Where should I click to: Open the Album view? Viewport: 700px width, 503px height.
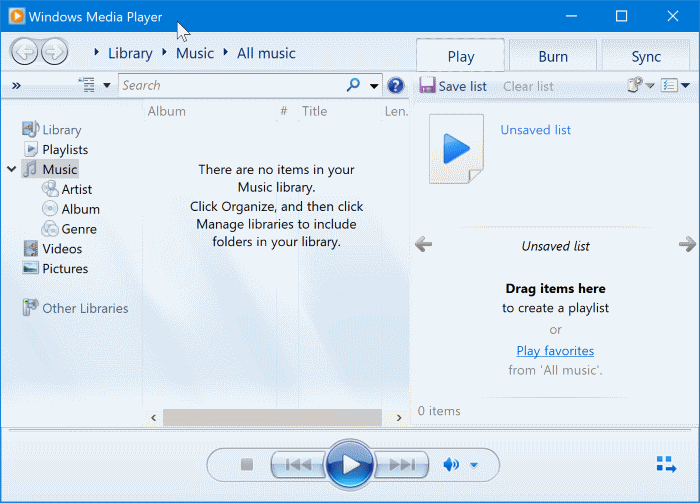pyautogui.click(x=71, y=209)
